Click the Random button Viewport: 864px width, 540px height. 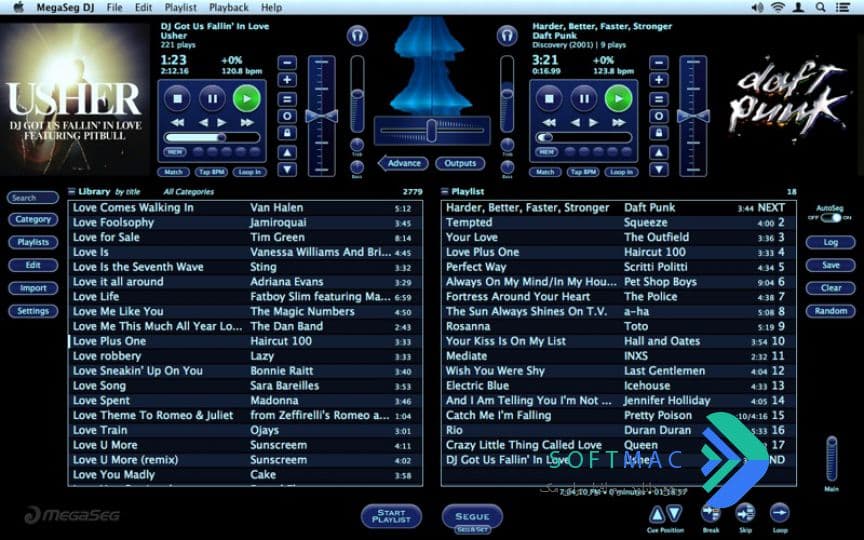830,311
